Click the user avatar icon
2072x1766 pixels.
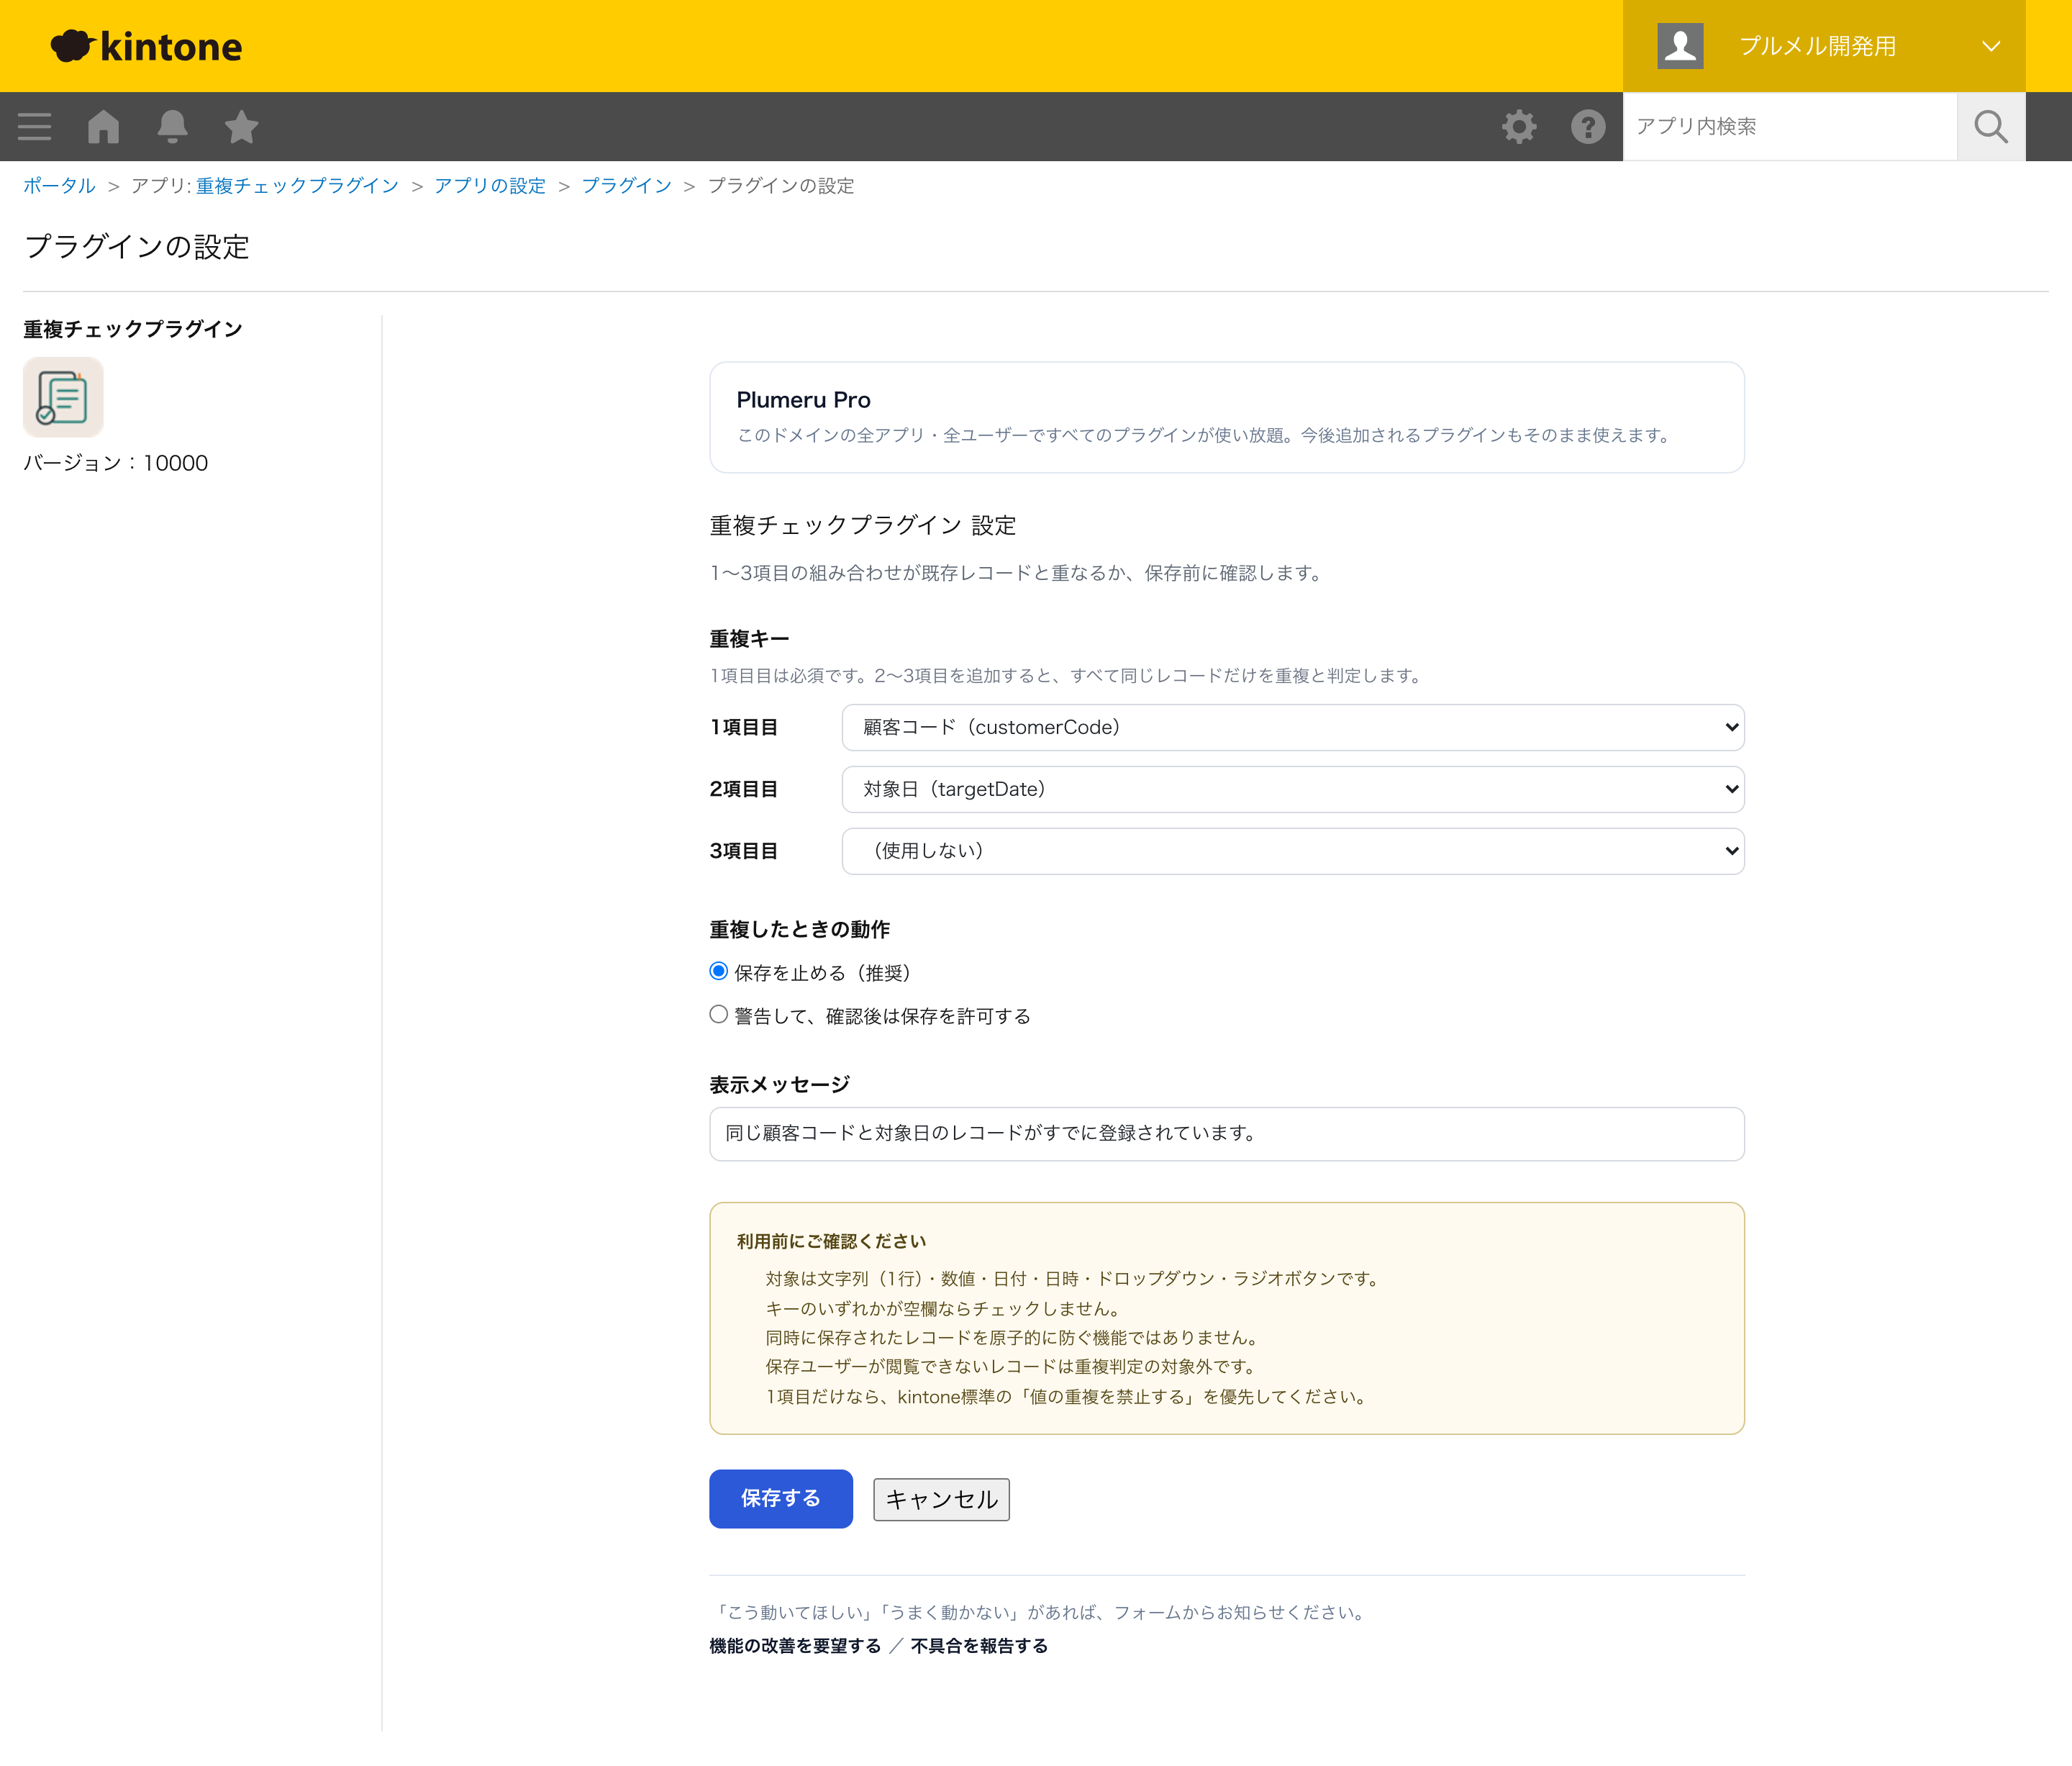coord(1680,46)
